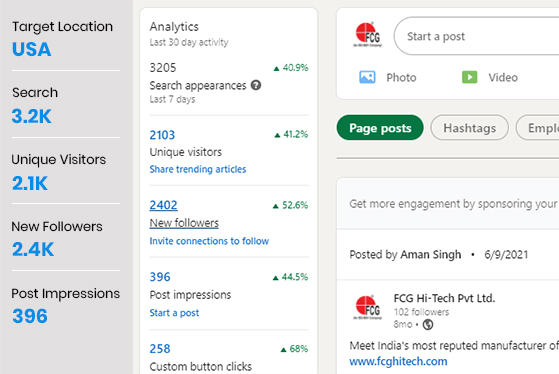
Task: Click the Photo image icon
Action: [367, 77]
